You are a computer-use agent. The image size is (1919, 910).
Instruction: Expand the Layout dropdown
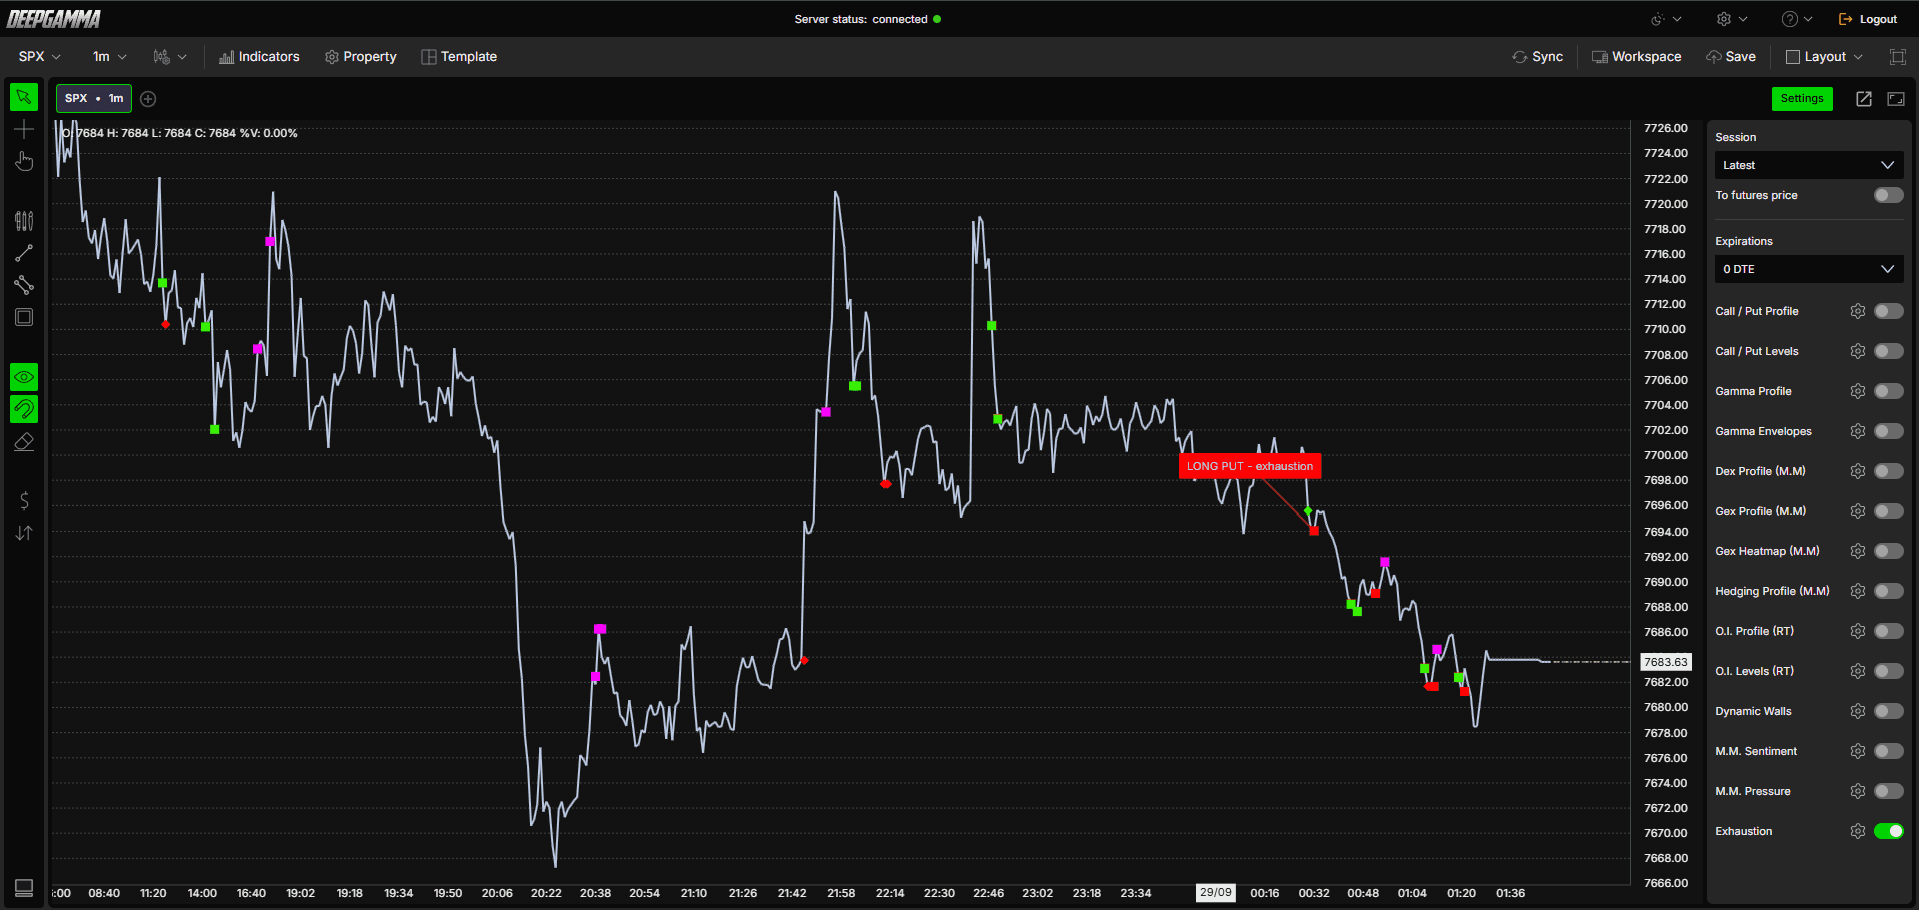click(1825, 57)
